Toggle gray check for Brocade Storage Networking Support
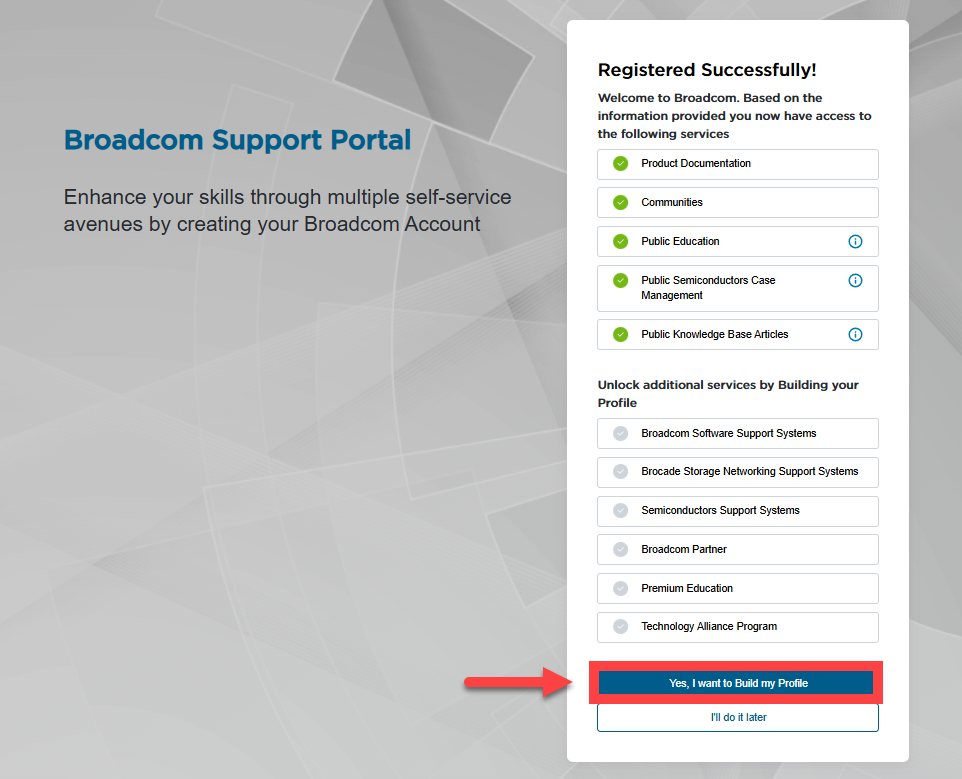962x779 pixels. click(620, 472)
